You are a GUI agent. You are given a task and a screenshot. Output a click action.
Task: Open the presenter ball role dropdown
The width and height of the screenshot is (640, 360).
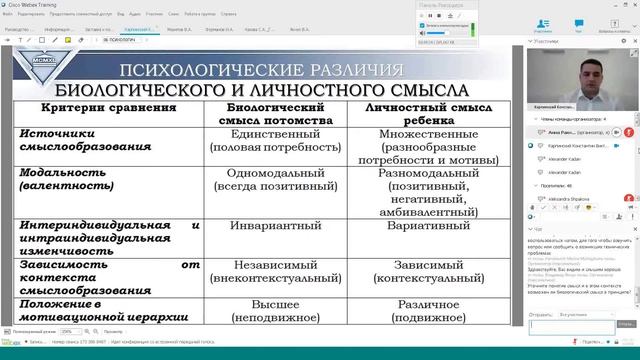tap(532, 217)
